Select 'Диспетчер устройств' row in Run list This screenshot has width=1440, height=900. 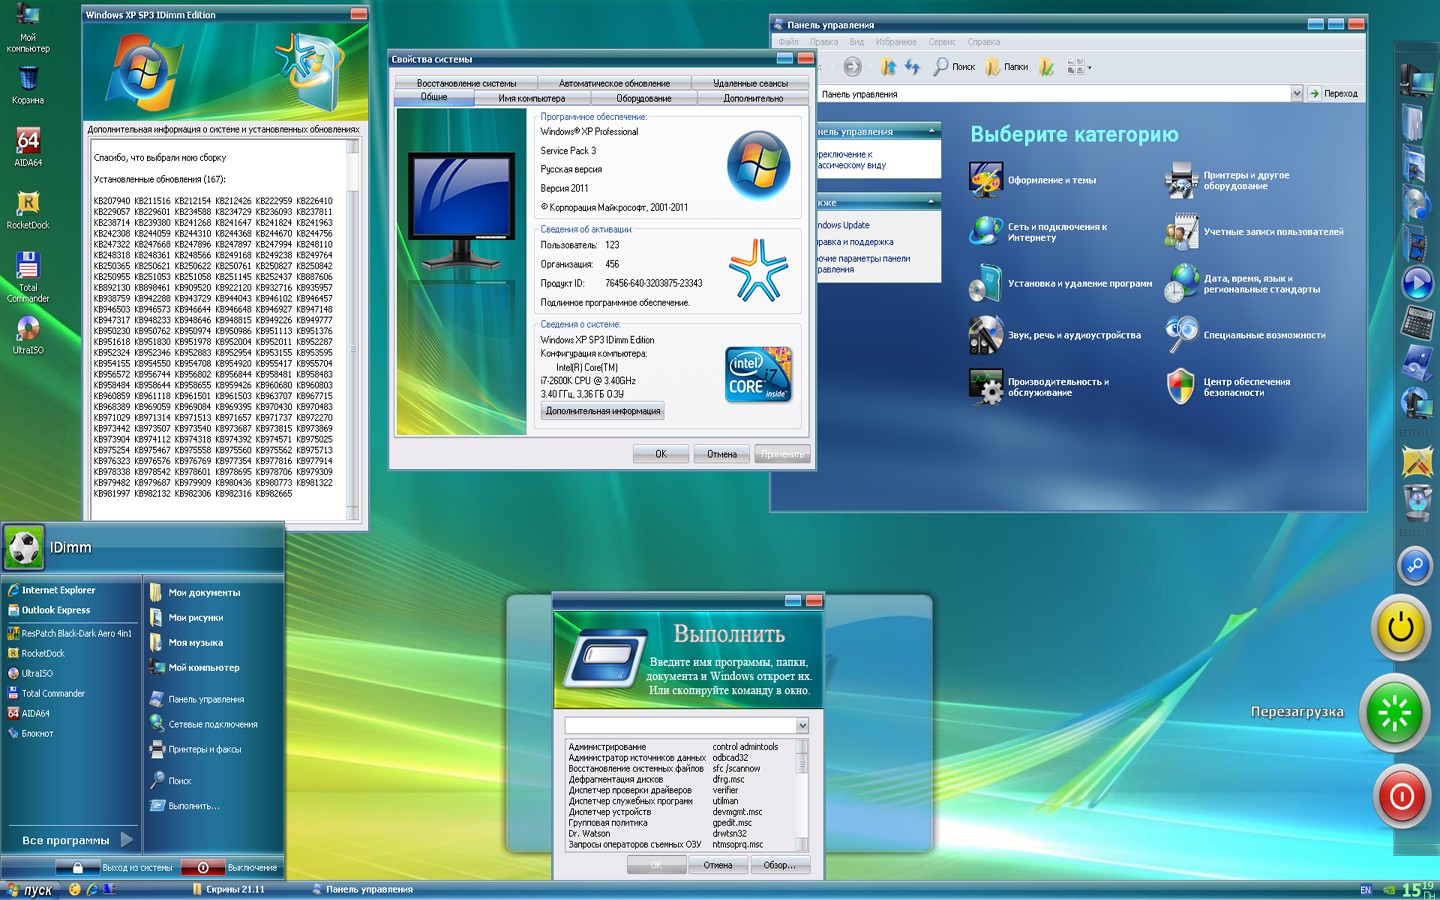point(682,812)
